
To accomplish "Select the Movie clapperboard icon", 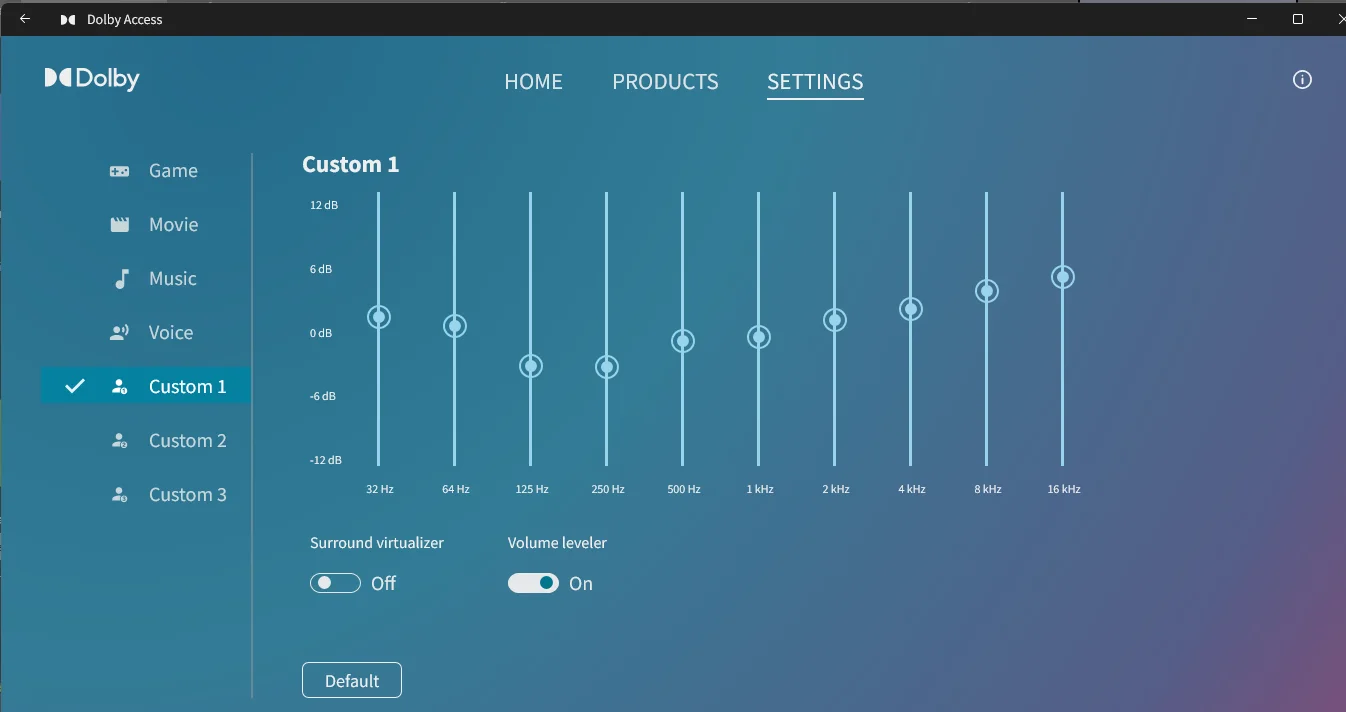I will click(120, 225).
